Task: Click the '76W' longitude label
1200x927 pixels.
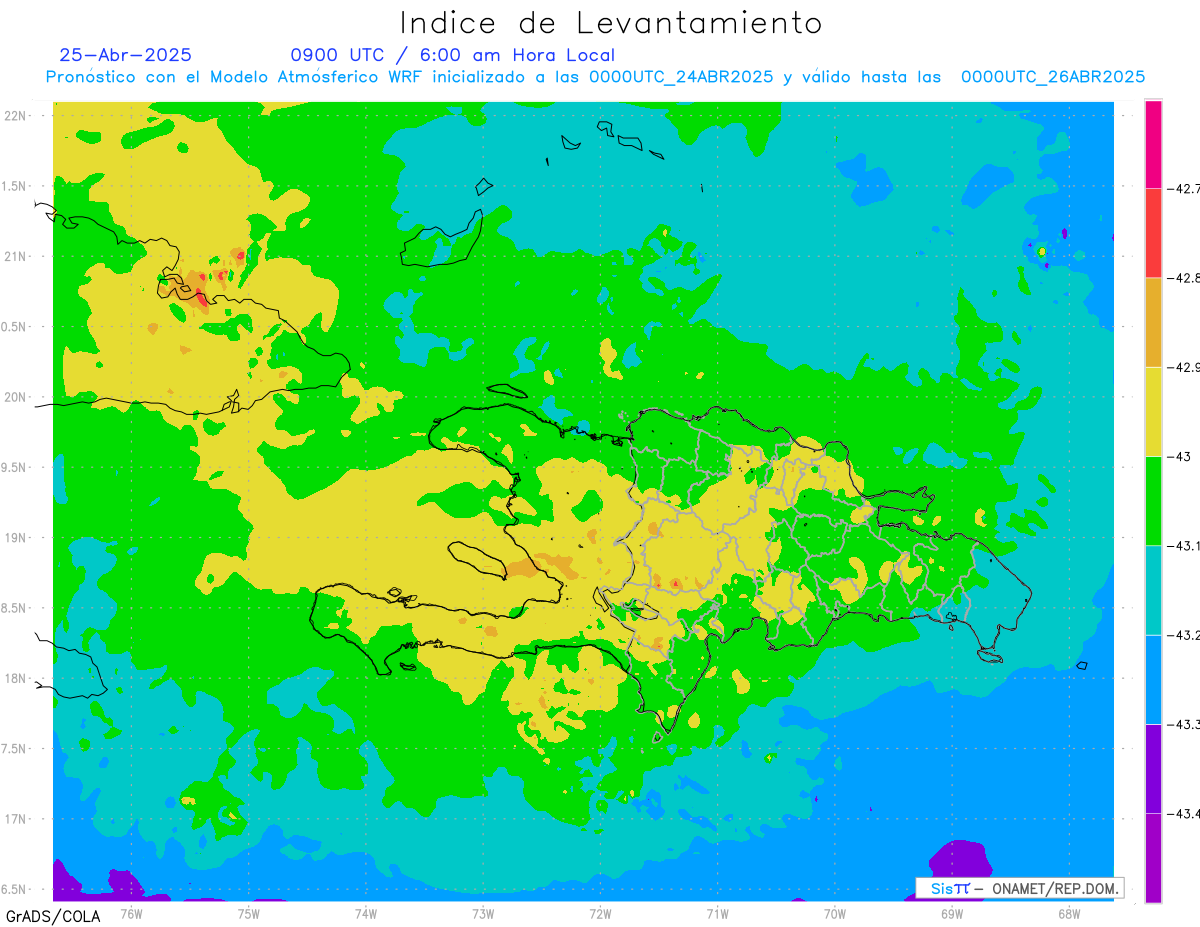Action: (131, 912)
